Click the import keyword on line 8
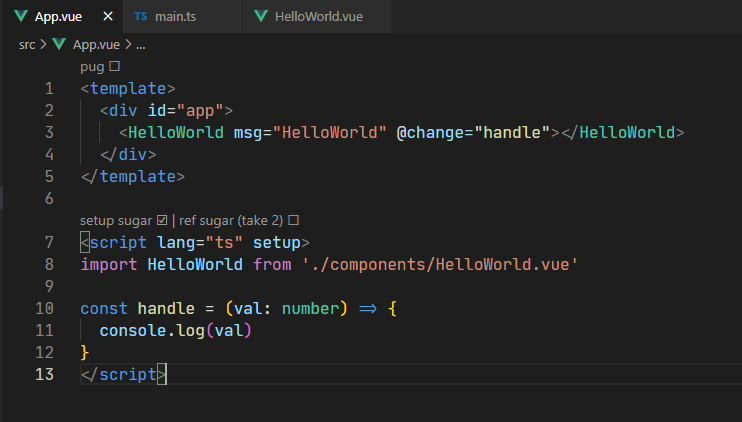 109,264
